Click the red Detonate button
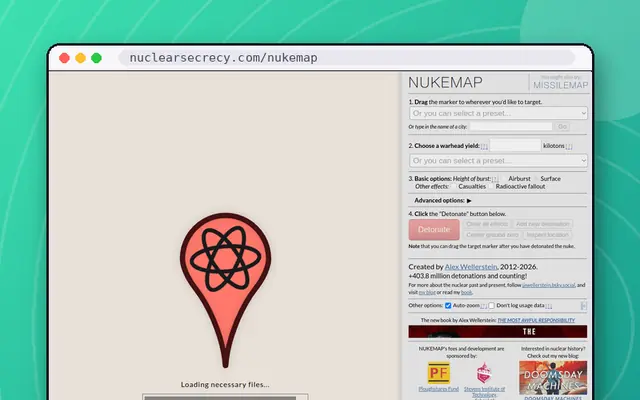Image resolution: width=640 pixels, height=400 pixels. 434,229
